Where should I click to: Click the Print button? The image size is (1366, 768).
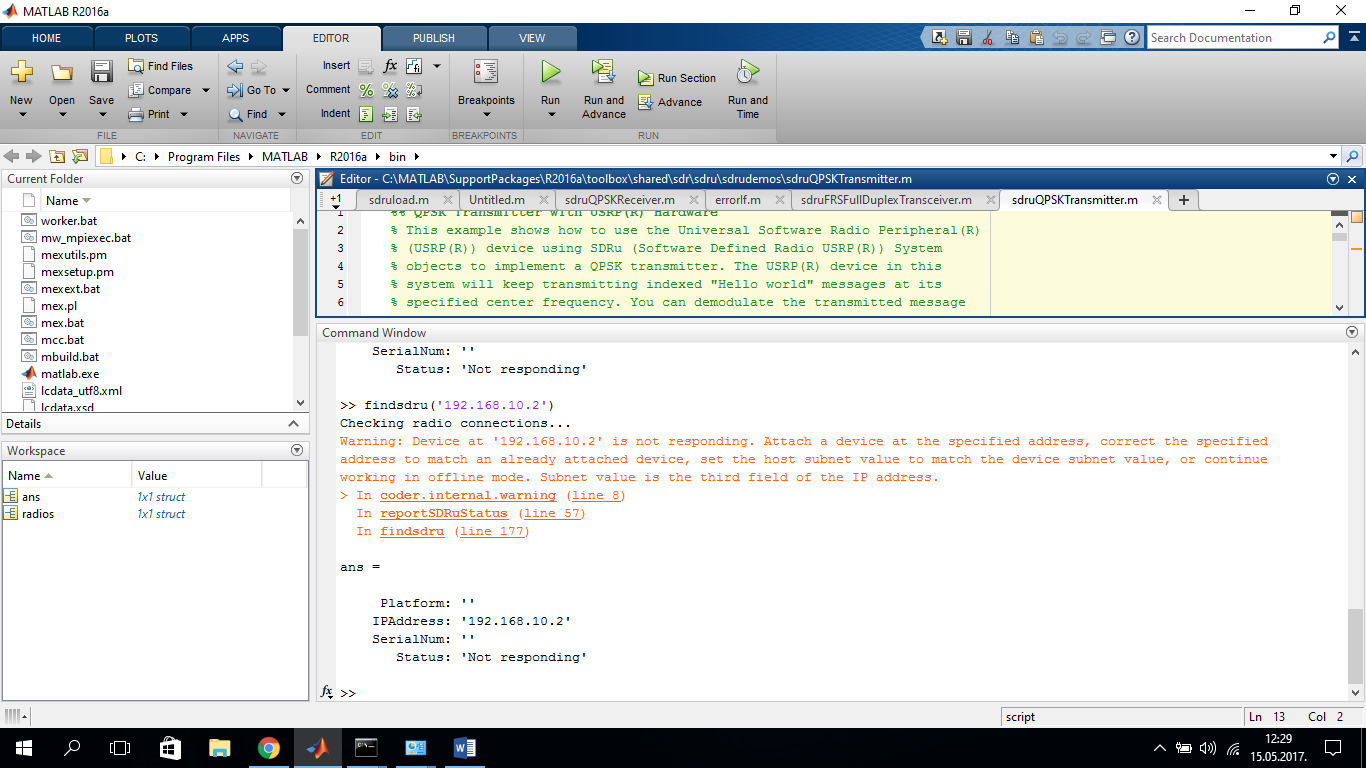[150, 114]
